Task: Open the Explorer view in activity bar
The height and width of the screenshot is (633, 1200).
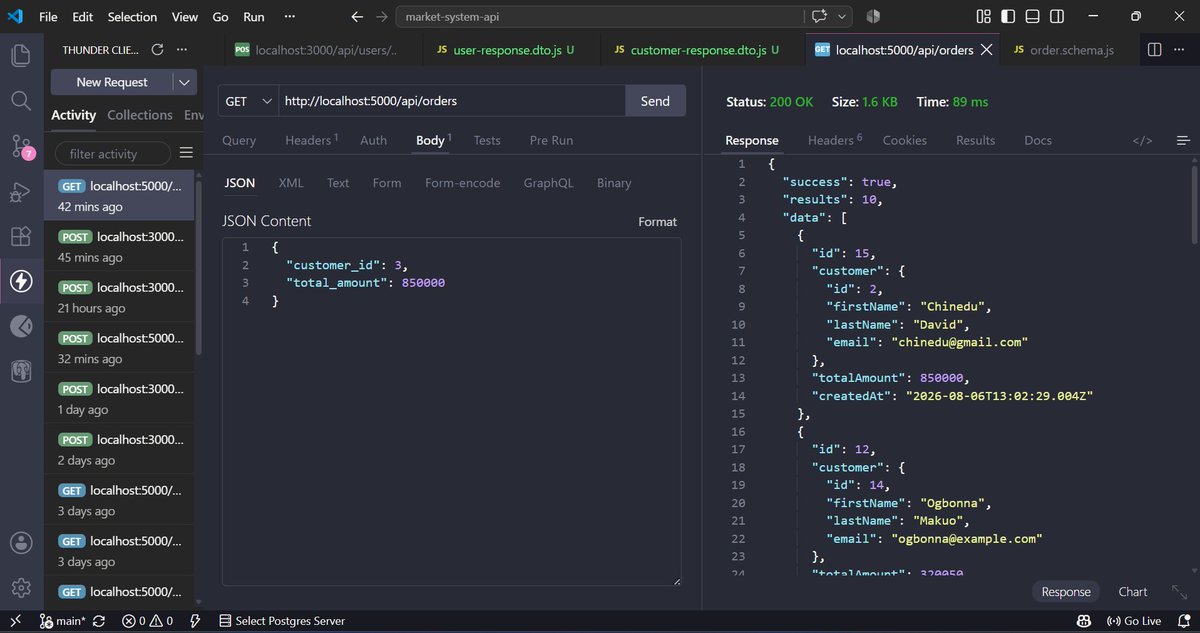Action: (21, 55)
